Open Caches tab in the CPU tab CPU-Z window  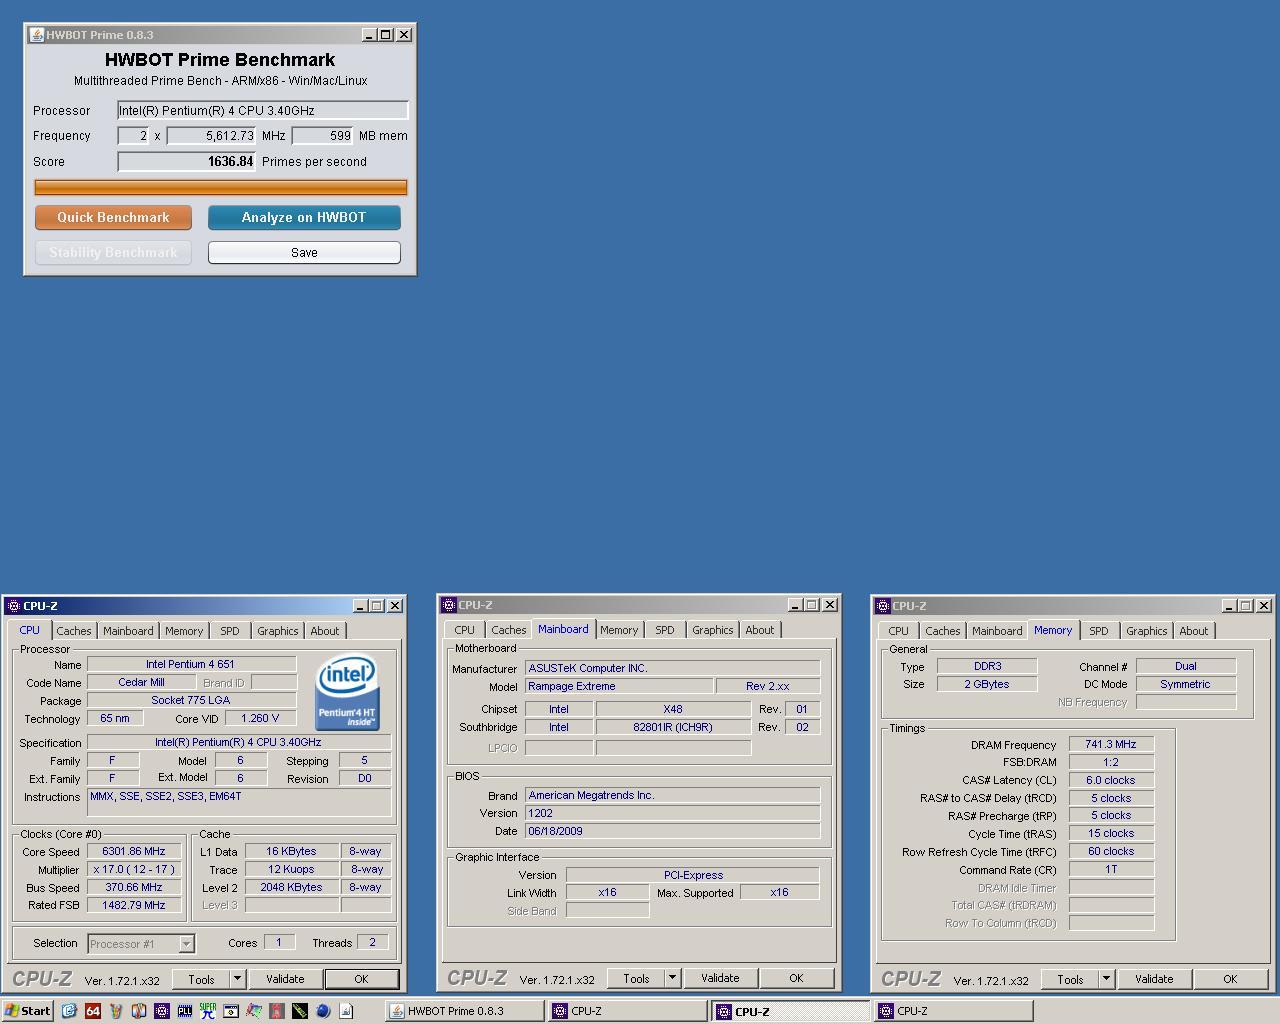click(74, 631)
